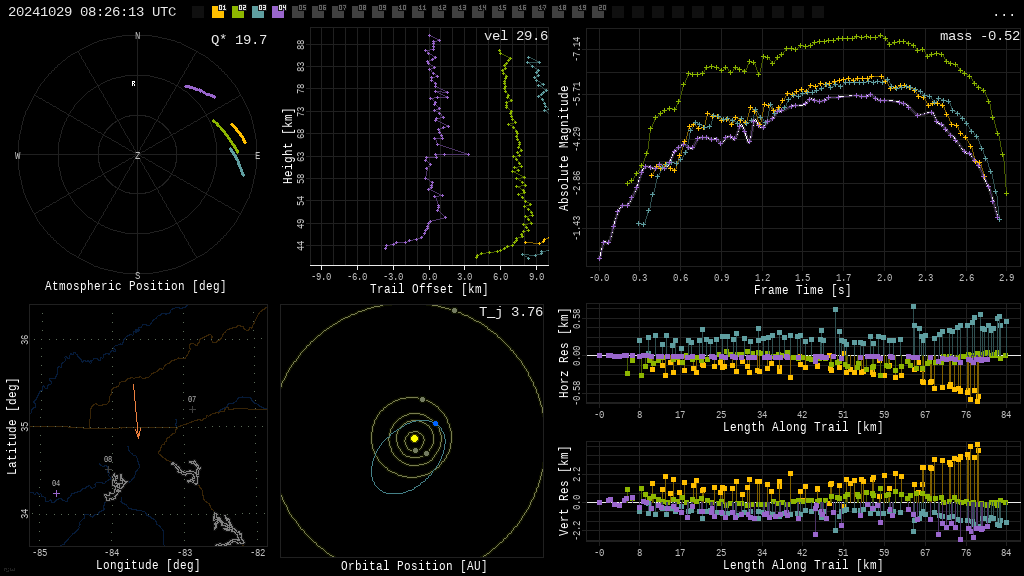Click the T_j 3.76 Tisserand label
1024x576 pixels.
(510, 312)
